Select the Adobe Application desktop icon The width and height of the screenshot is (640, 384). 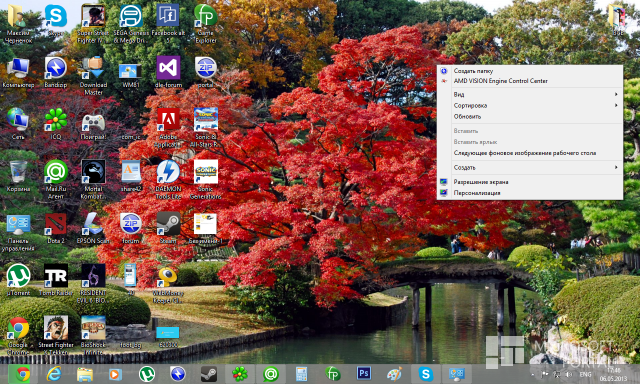click(x=168, y=128)
